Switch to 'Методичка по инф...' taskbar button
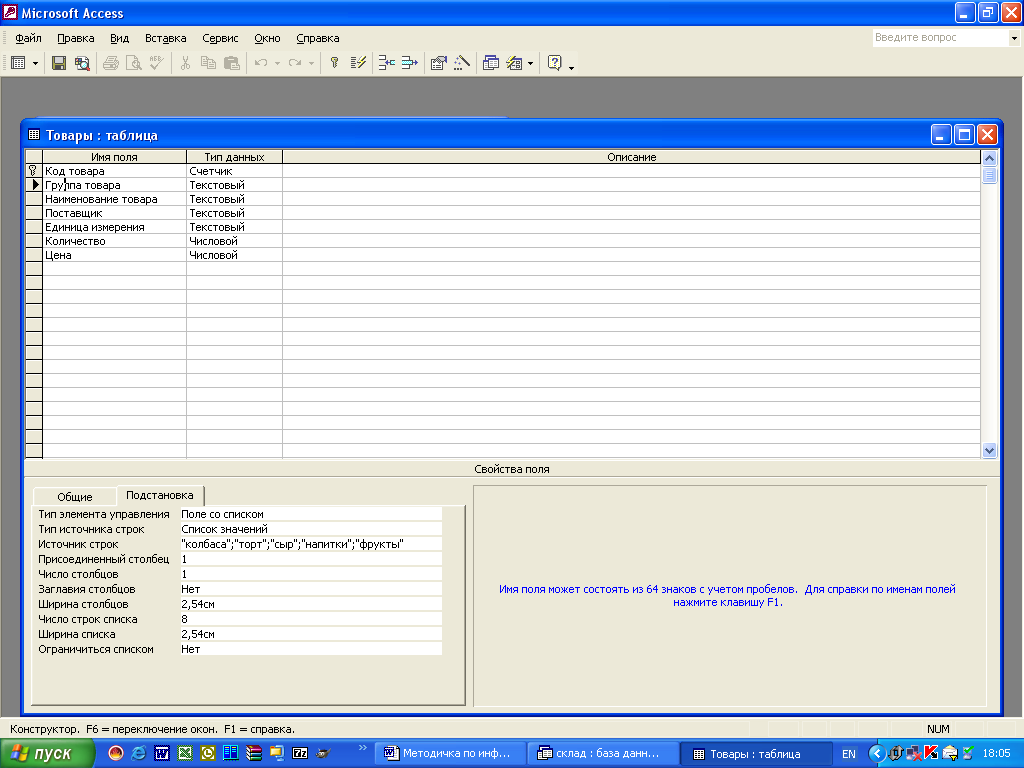This screenshot has height=768, width=1024. click(452, 754)
